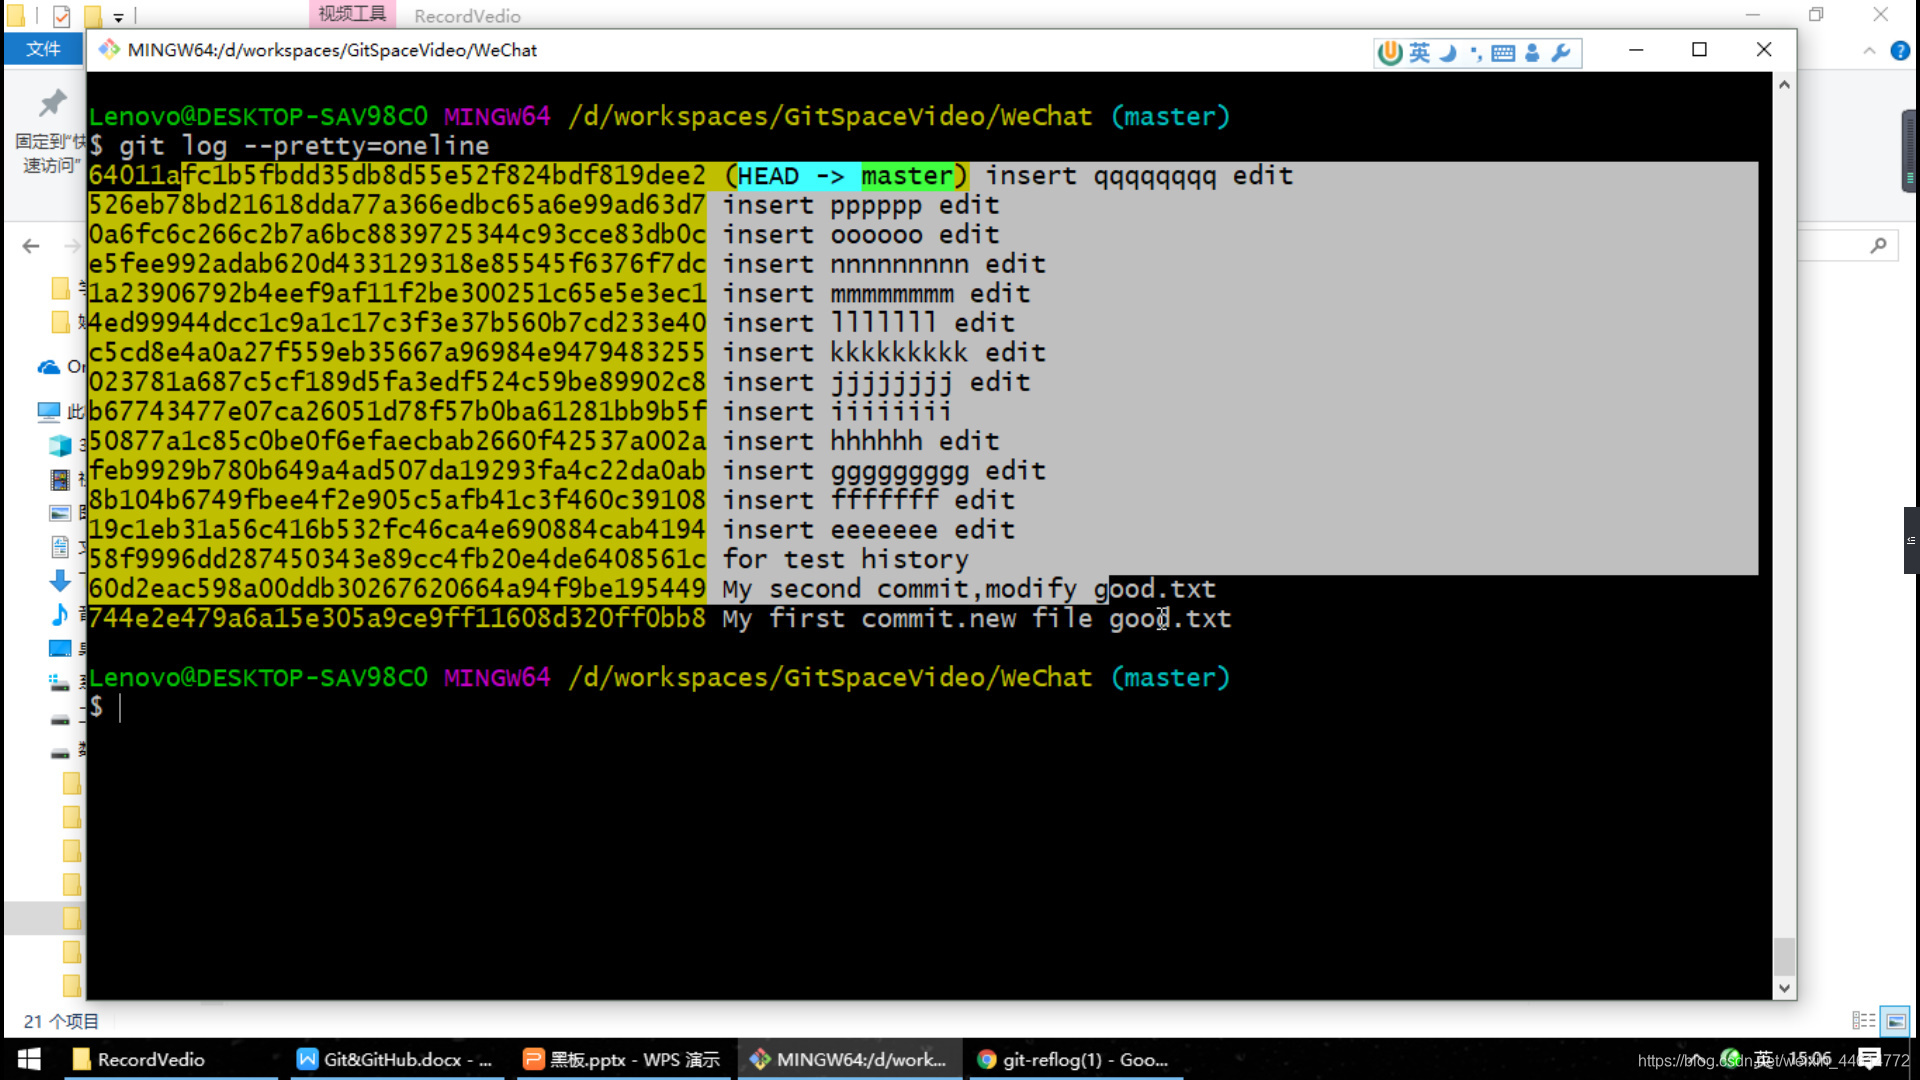Click commit line 'insert oooooo edit'
Image resolution: width=1920 pixels, height=1080 pixels.
[861, 235]
